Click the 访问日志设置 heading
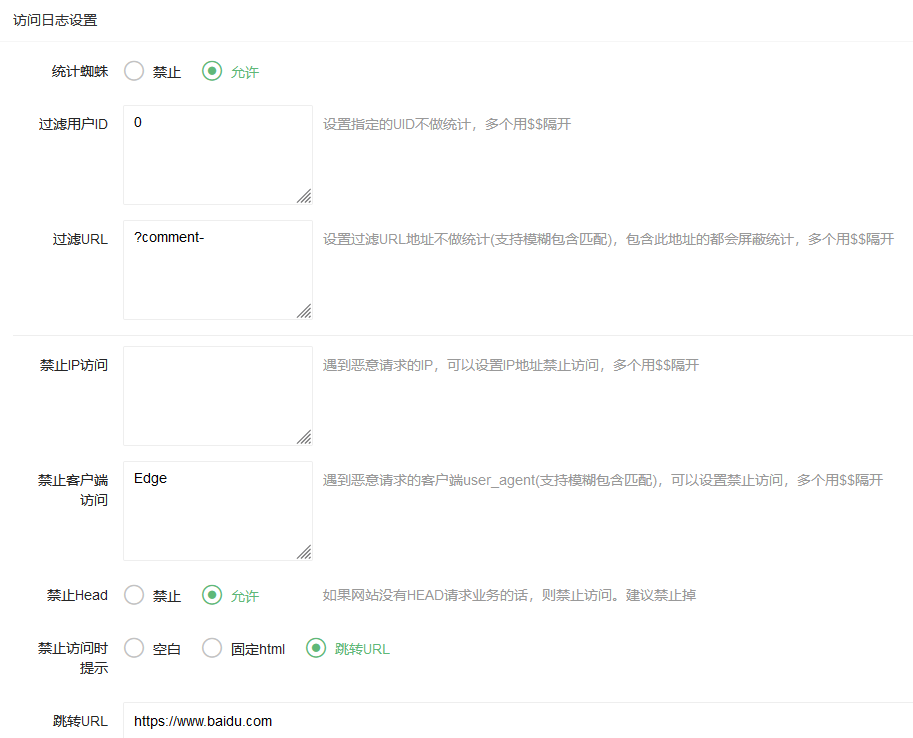This screenshot has height=738, width=913. [x=55, y=20]
